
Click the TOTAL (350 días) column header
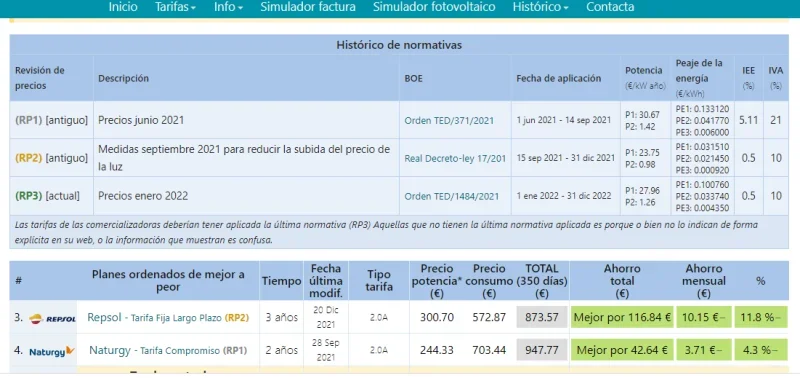point(542,281)
